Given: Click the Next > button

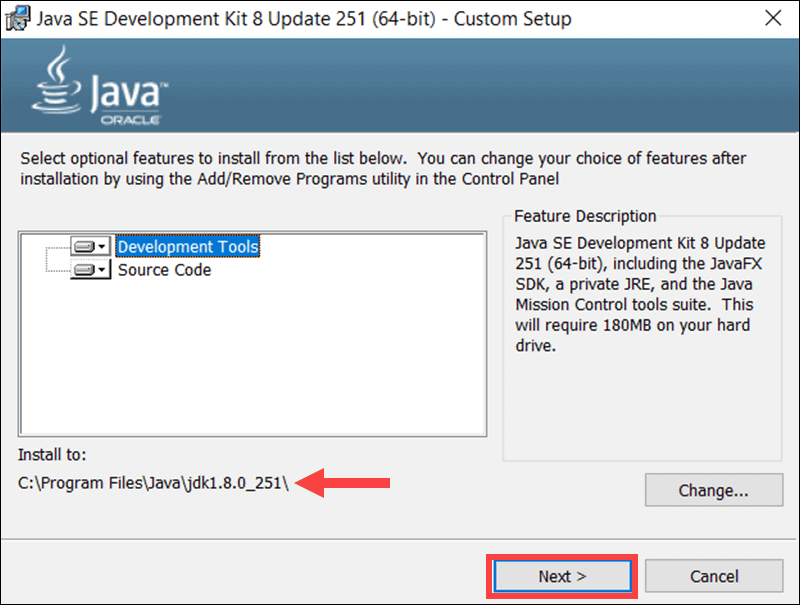Looking at the screenshot, I should coord(562,576).
